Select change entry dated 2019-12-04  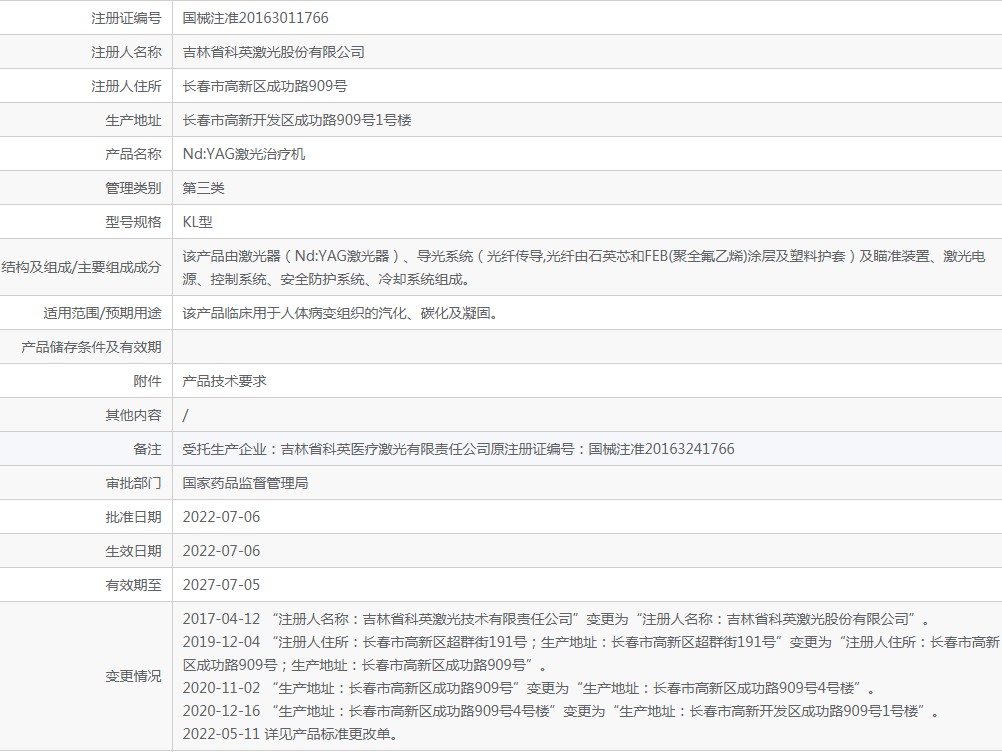point(591,642)
